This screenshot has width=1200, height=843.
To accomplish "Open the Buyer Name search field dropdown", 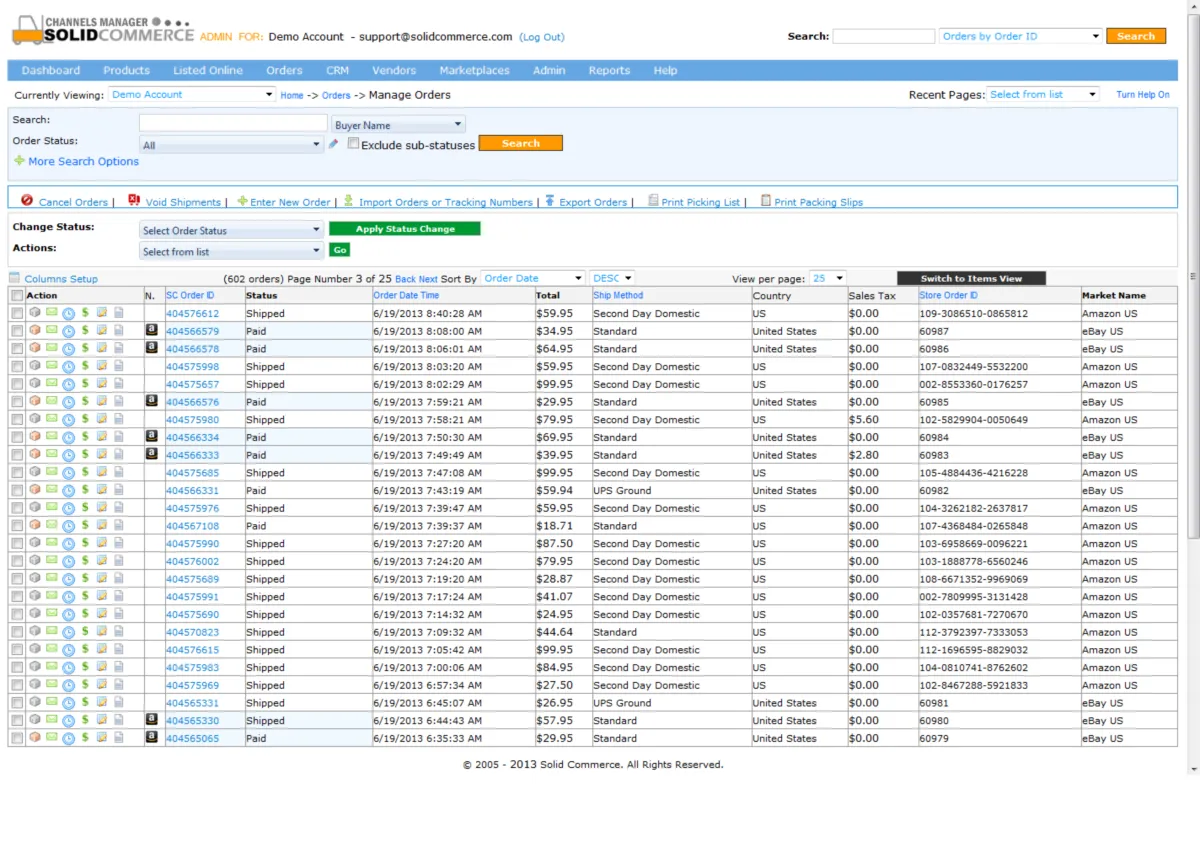I will pyautogui.click(x=398, y=125).
